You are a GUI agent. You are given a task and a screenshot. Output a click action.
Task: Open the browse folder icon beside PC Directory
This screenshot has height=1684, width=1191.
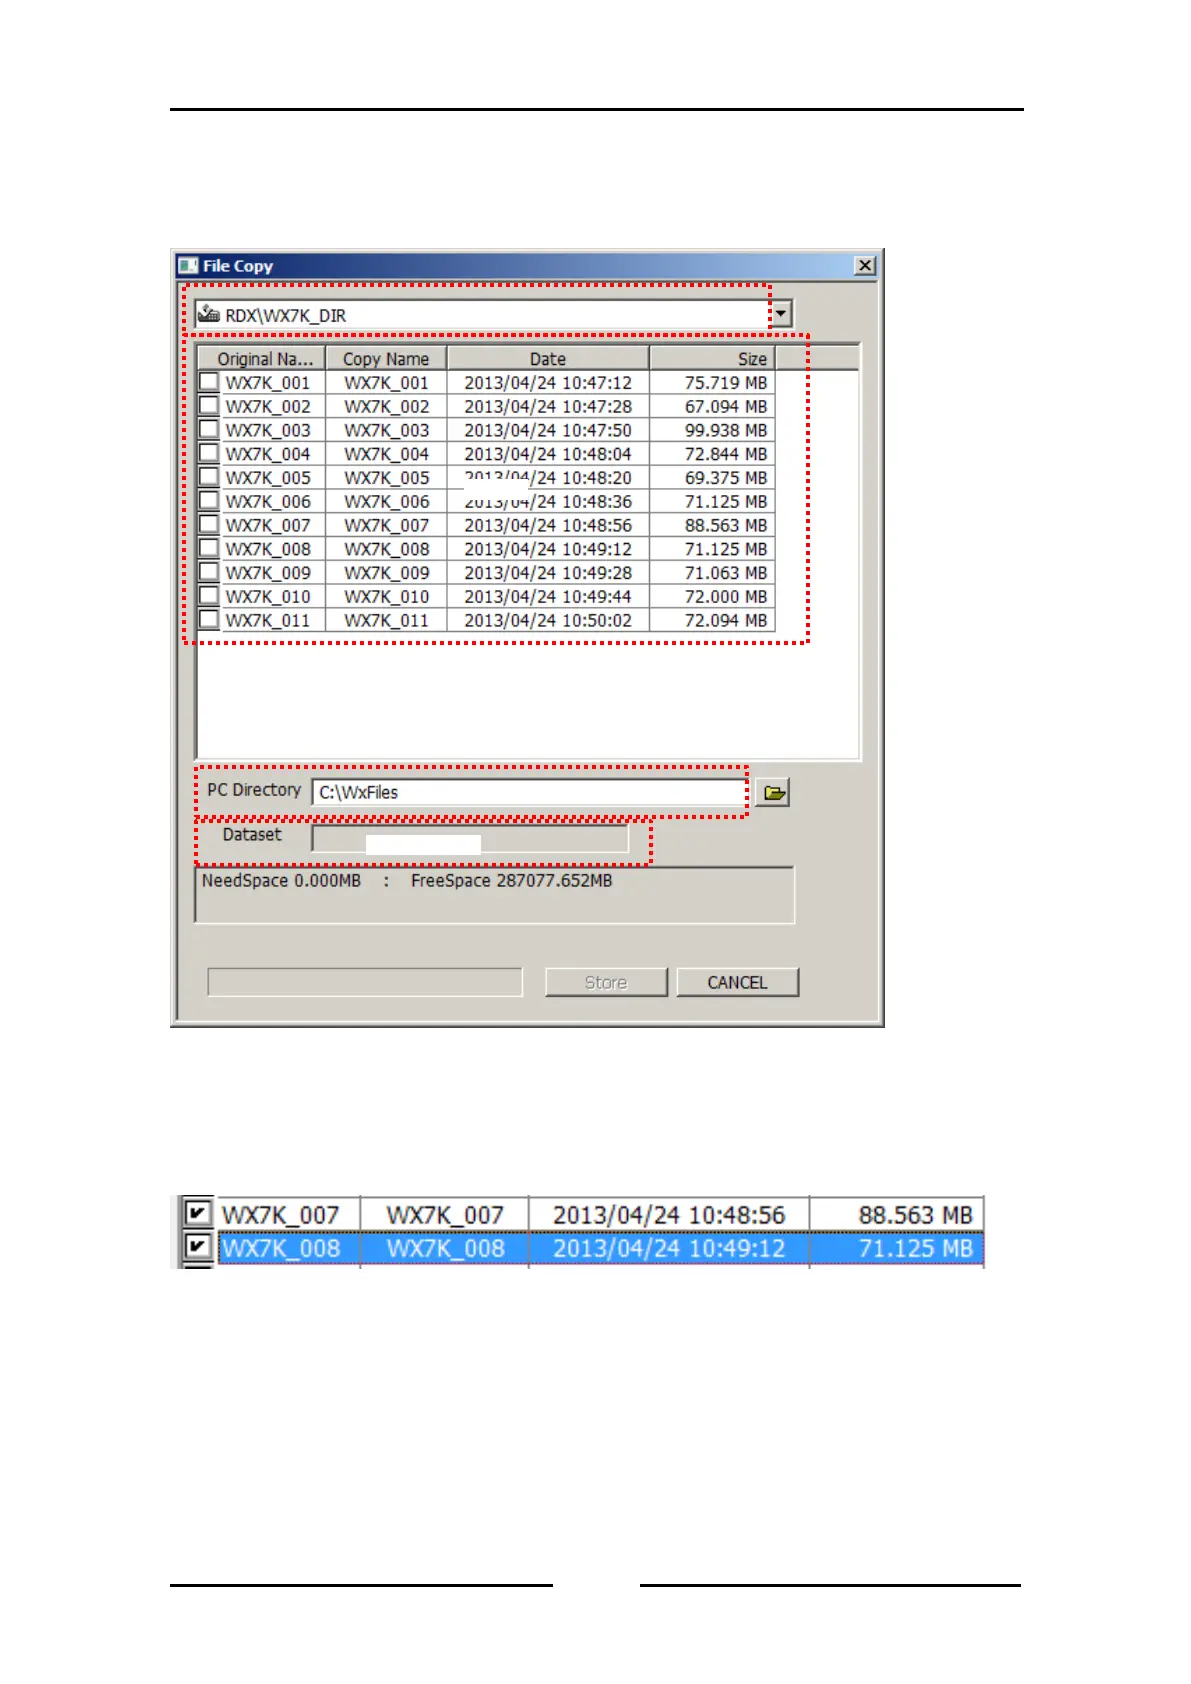tap(772, 793)
